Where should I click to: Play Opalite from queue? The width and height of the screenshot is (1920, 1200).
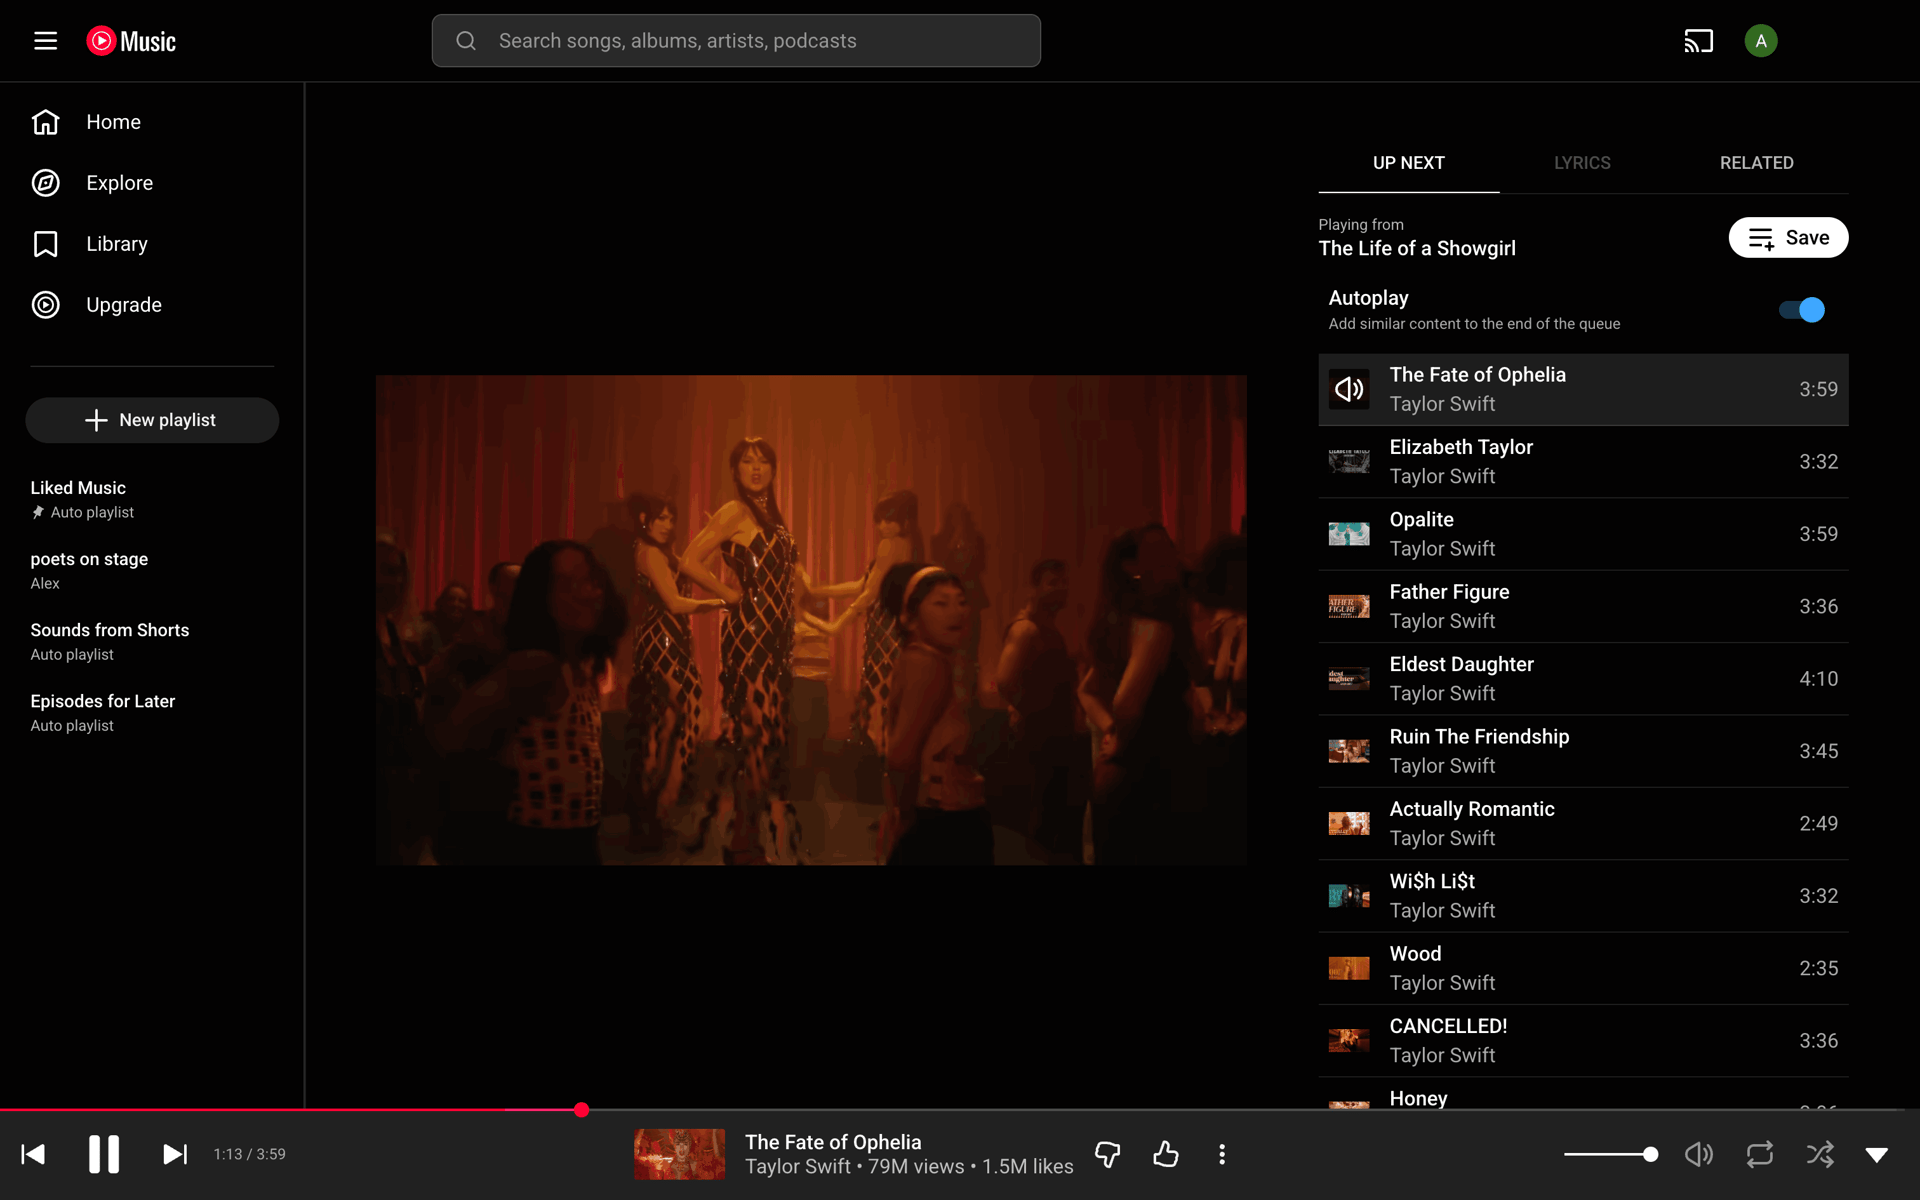[1583, 534]
